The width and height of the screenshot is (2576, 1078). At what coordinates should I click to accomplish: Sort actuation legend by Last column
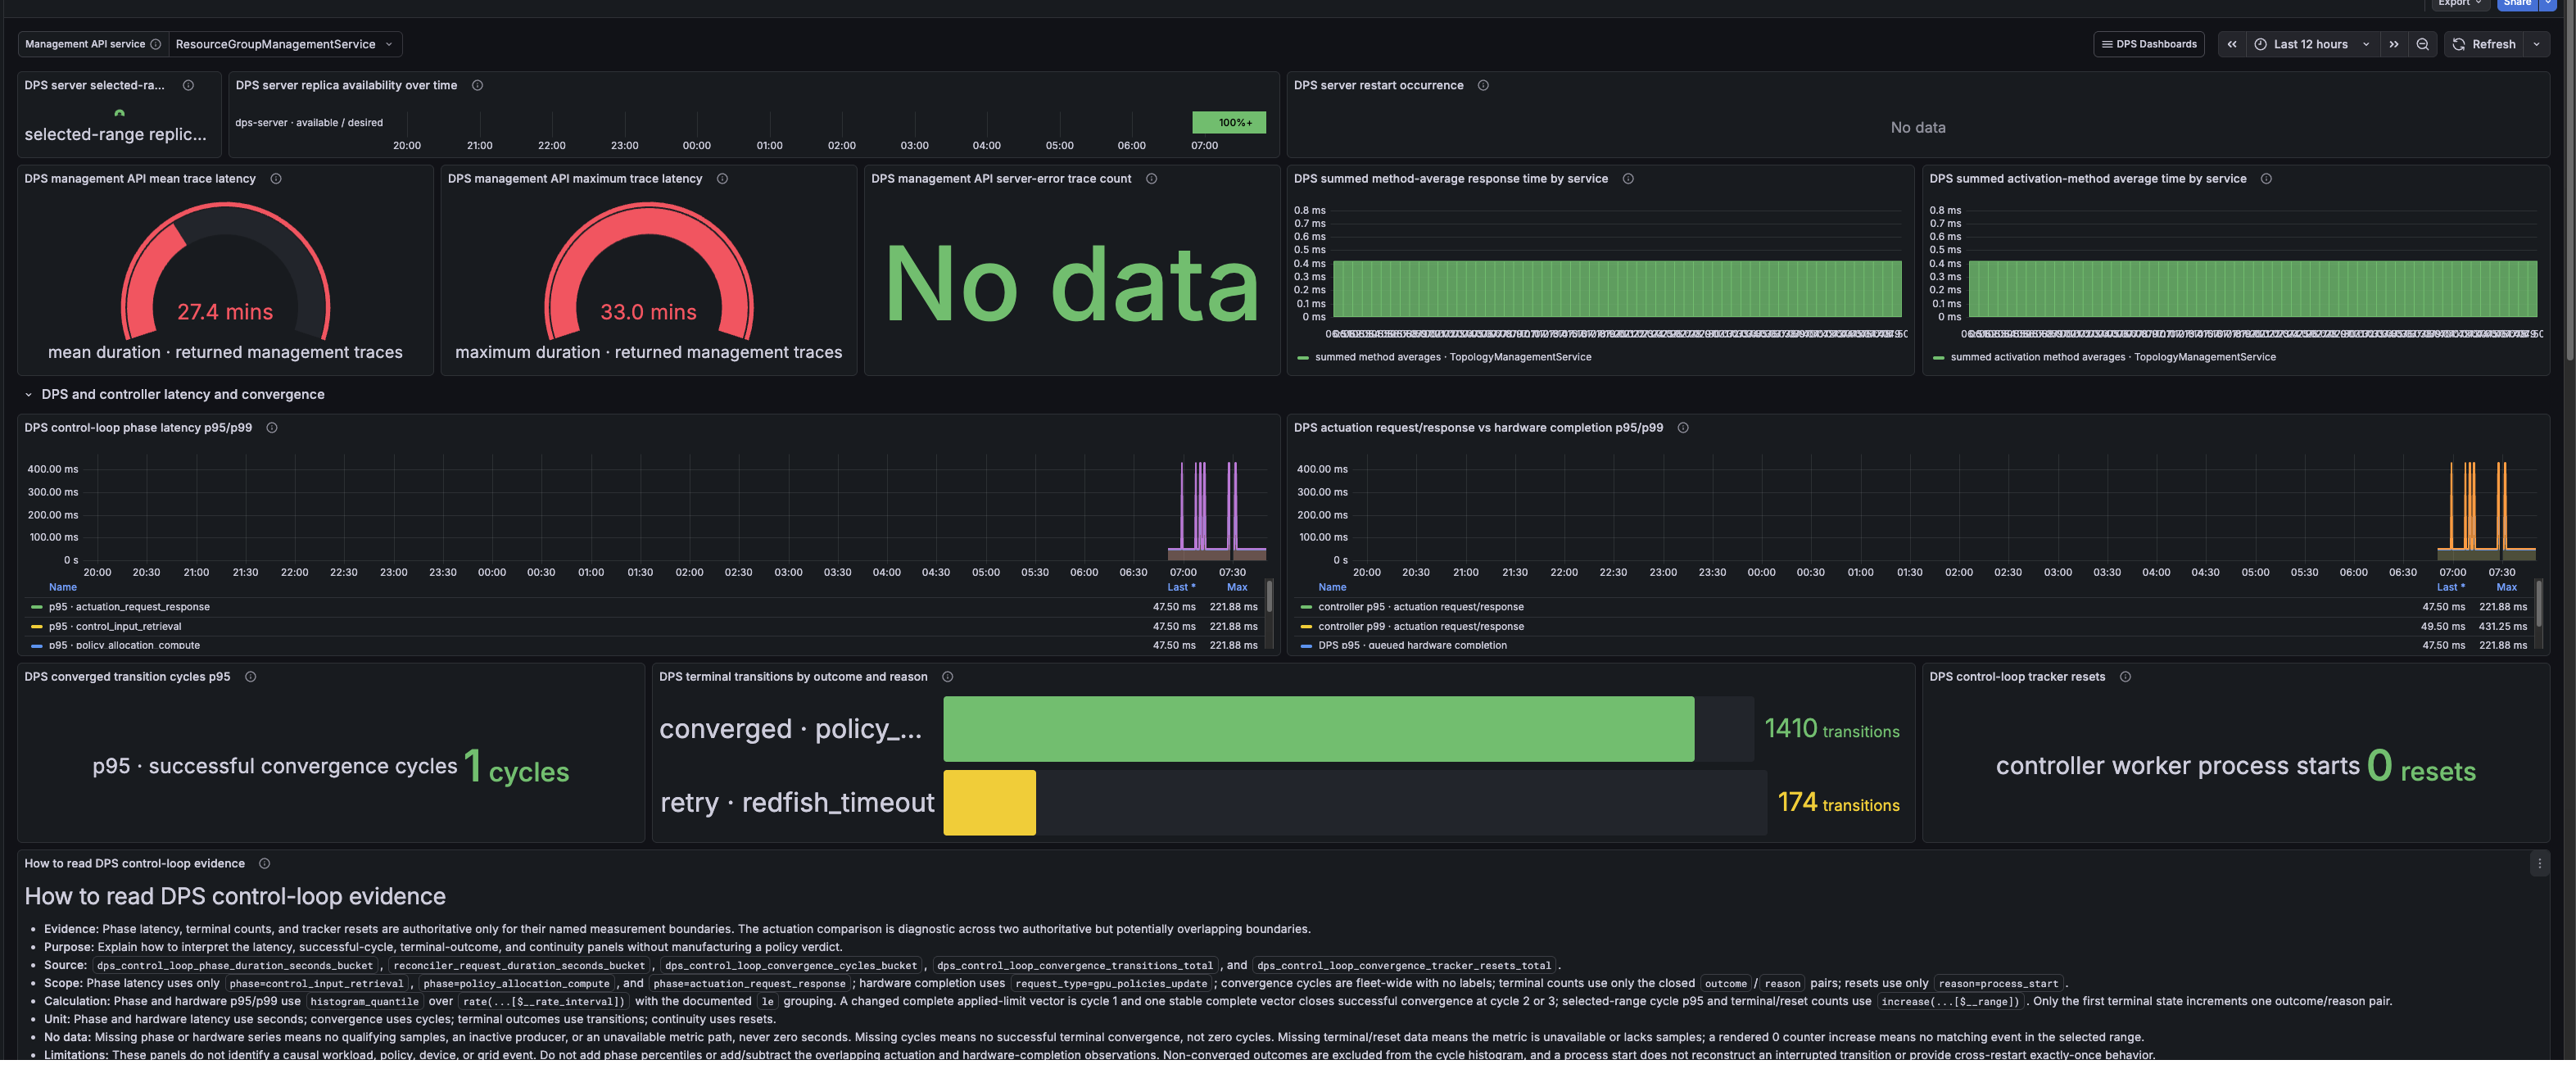point(2450,588)
